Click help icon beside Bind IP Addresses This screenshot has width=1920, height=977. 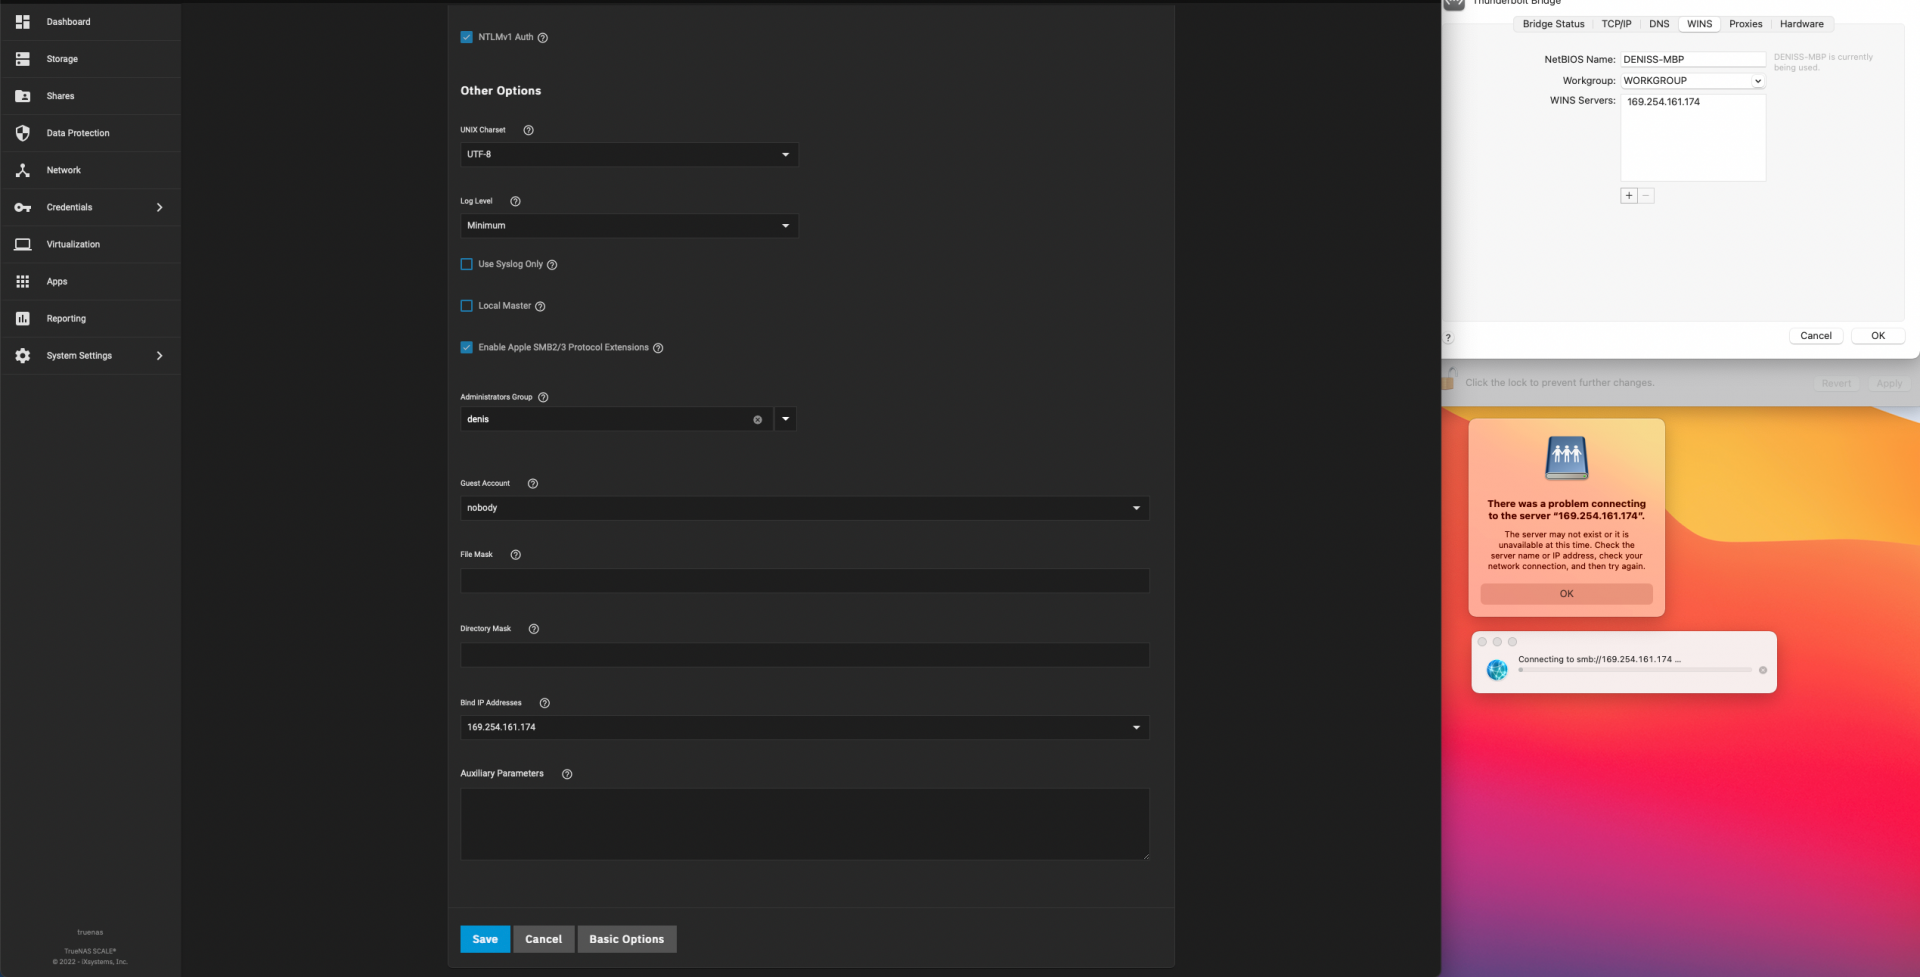coord(544,703)
